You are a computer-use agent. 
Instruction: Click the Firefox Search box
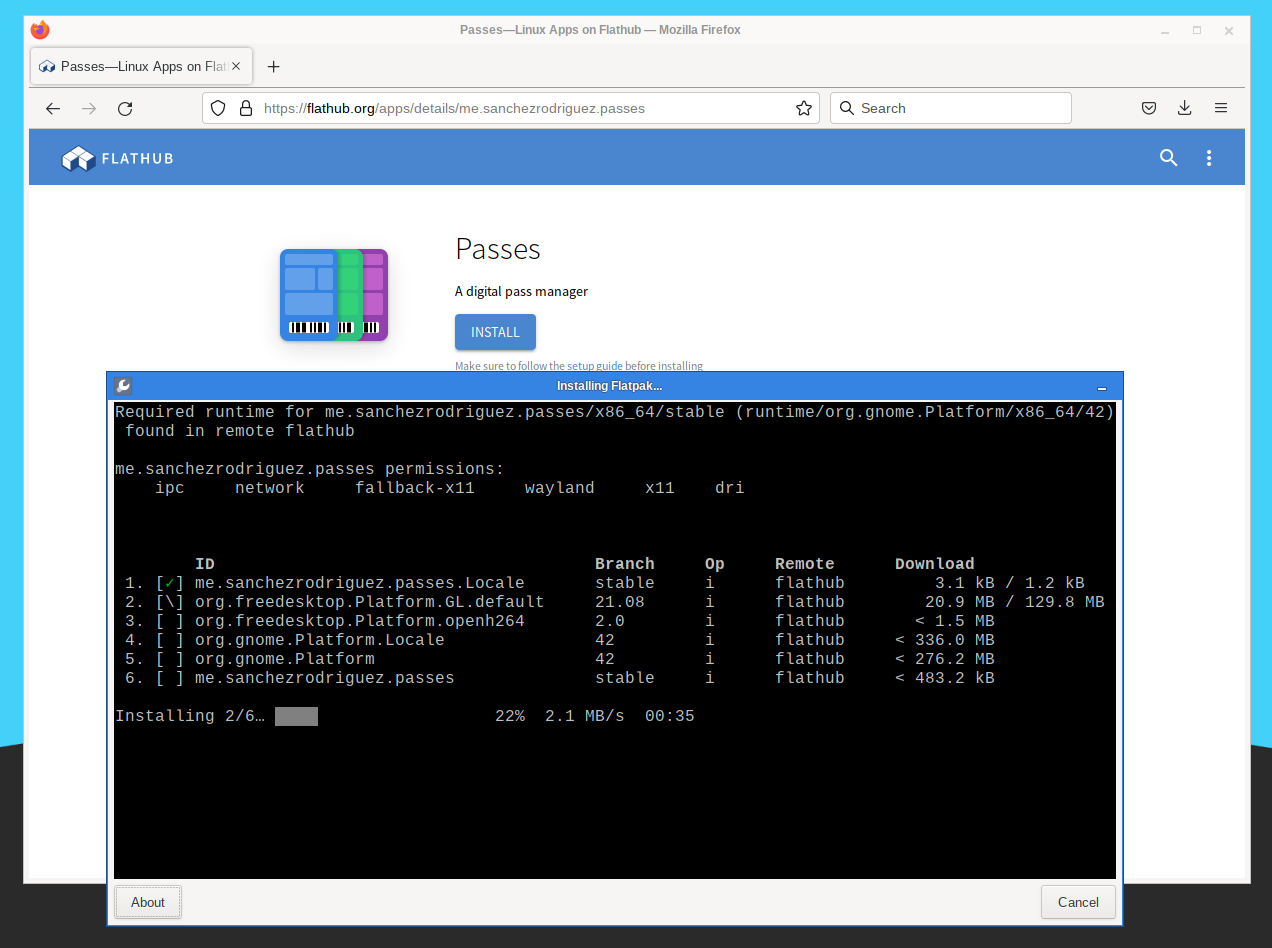click(x=950, y=108)
